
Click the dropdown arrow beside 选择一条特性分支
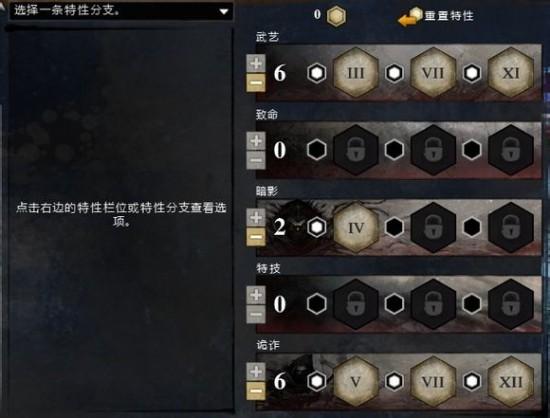coord(223,11)
